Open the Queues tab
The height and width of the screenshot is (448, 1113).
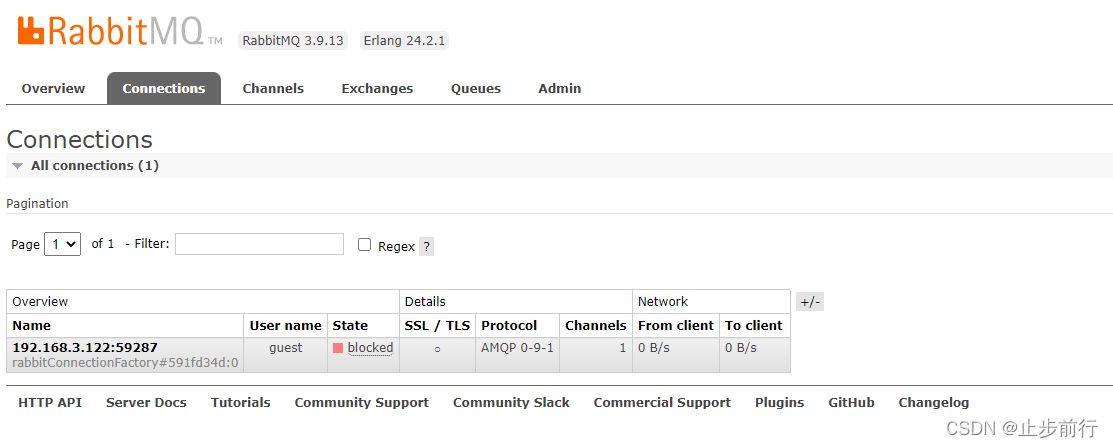pos(476,89)
